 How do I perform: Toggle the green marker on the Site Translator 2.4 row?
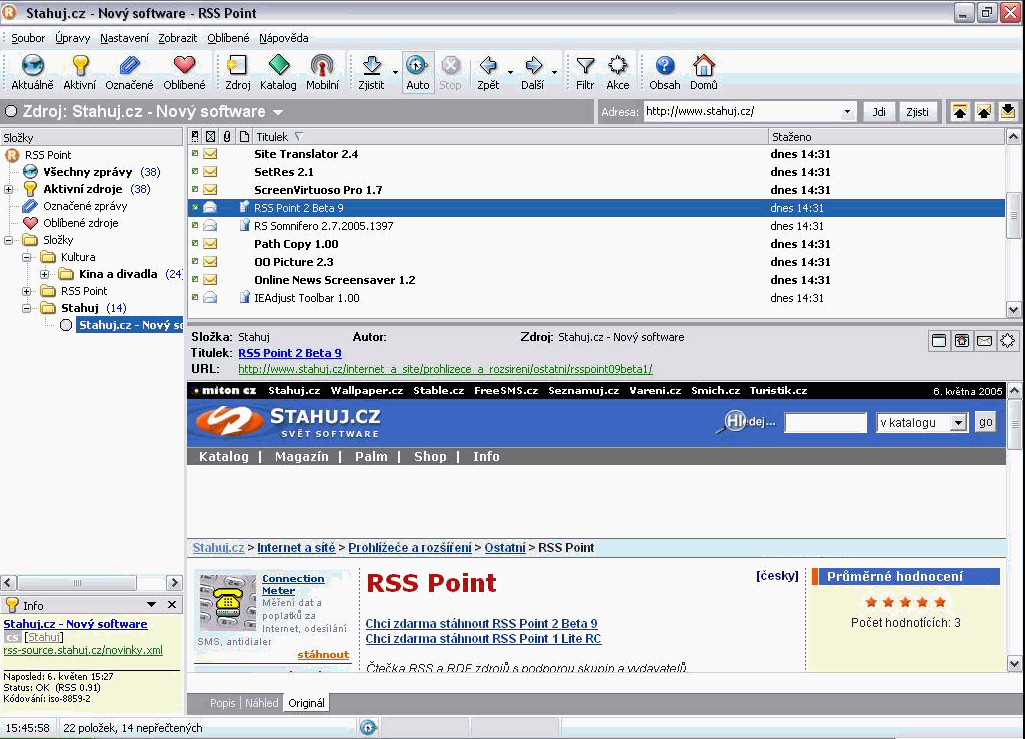pos(195,154)
